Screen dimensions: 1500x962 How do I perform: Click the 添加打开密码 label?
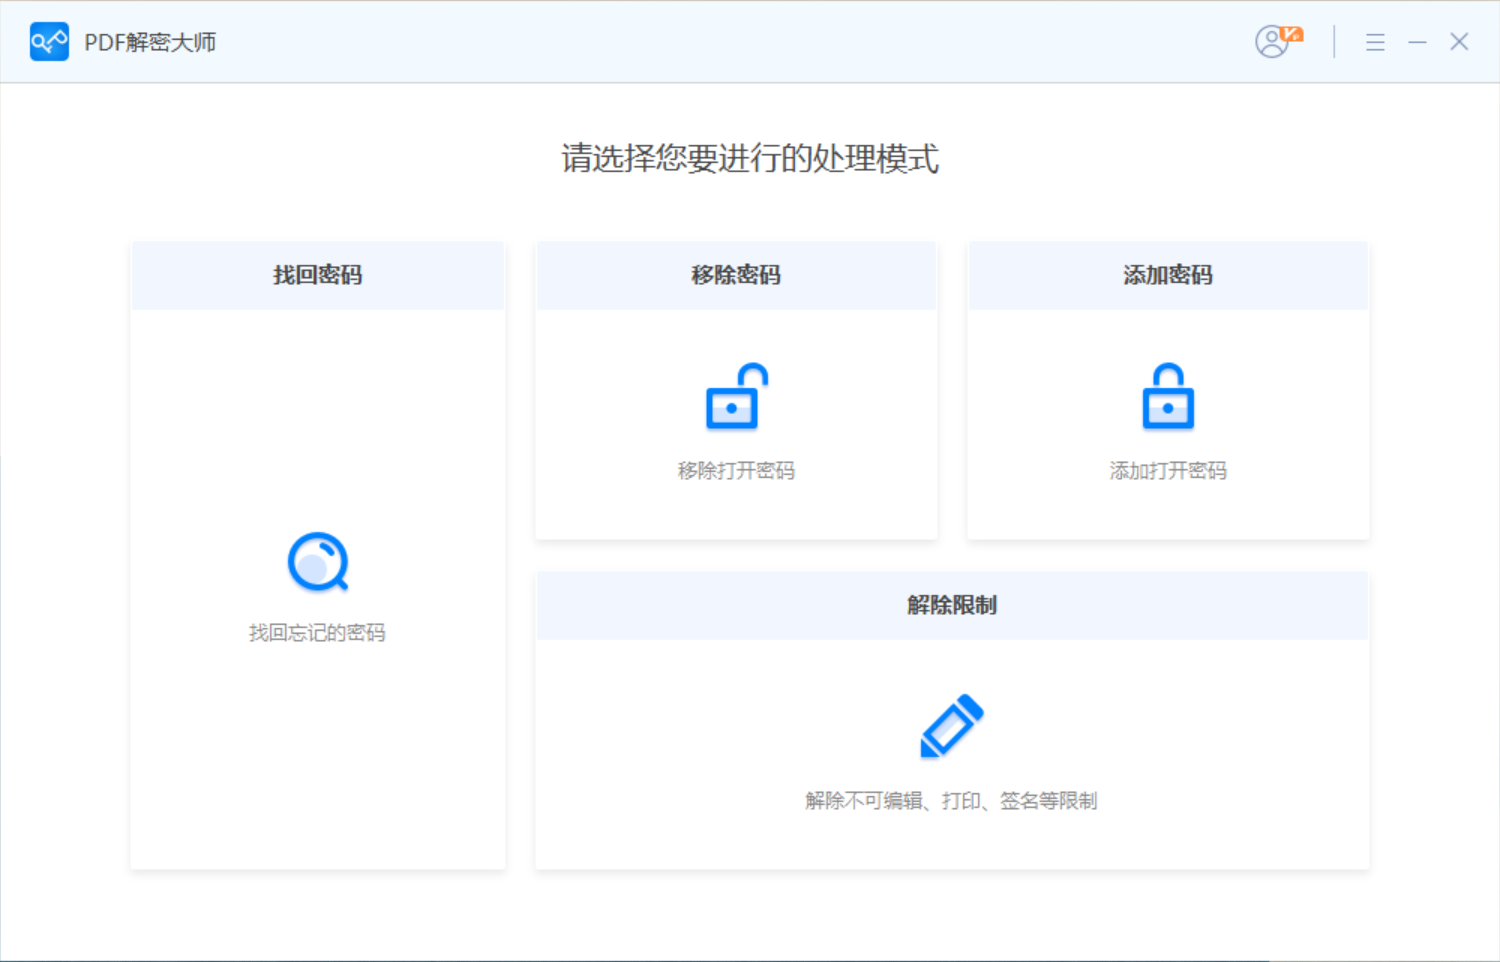(1167, 470)
